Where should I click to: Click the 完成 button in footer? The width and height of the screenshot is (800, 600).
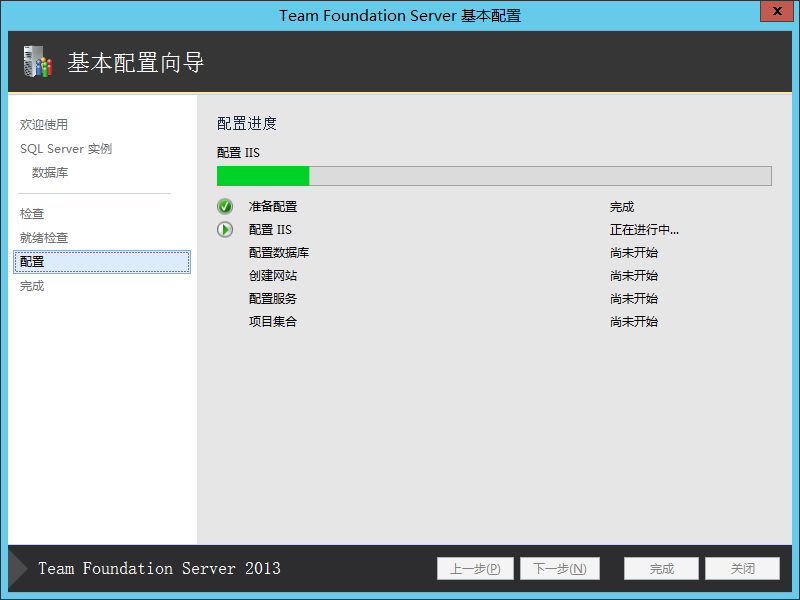(x=661, y=568)
